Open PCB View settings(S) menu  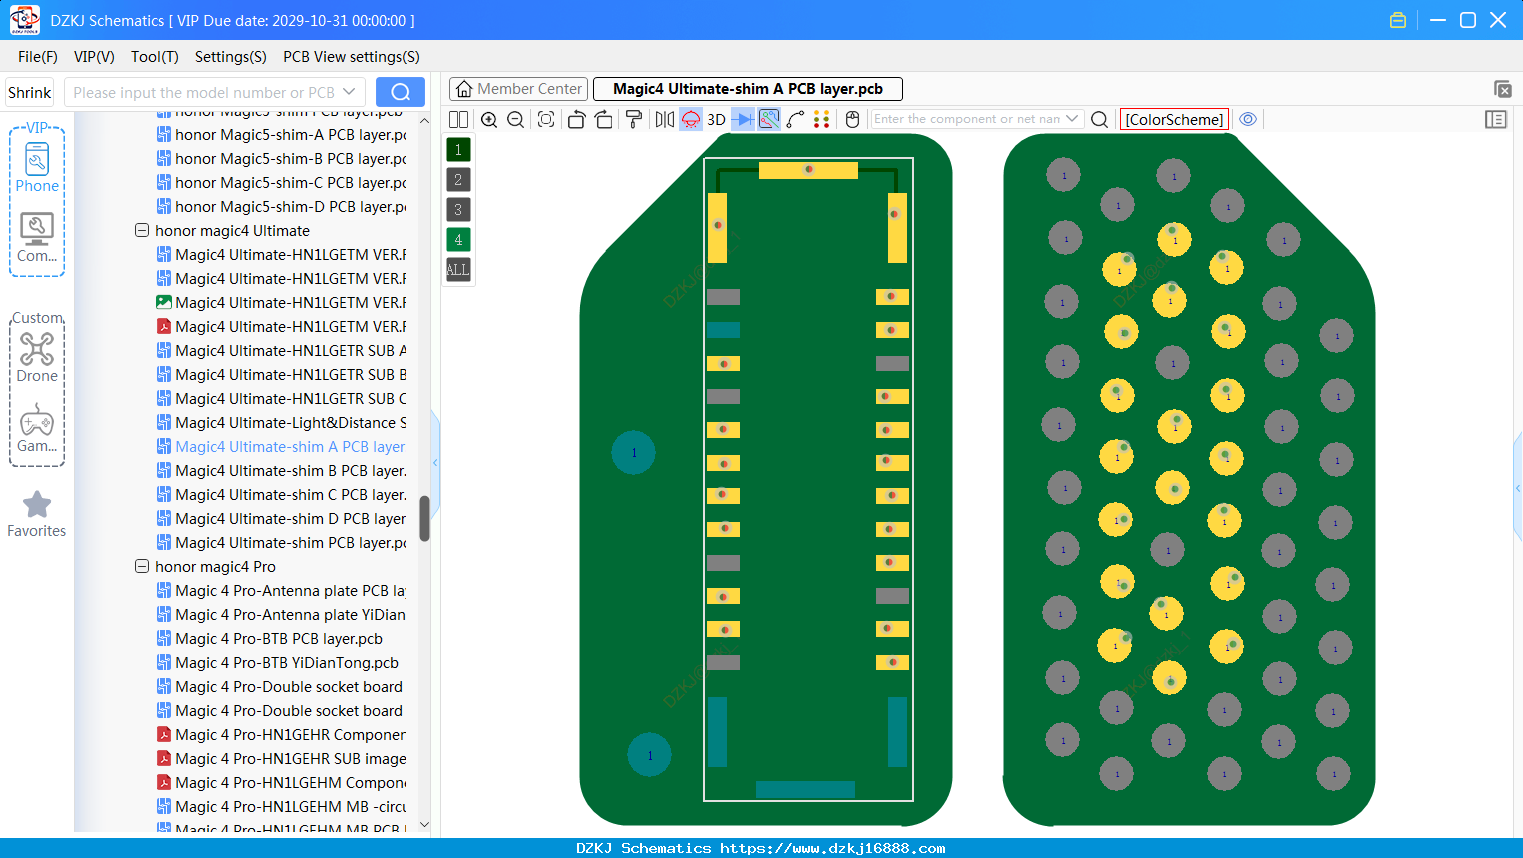click(x=351, y=57)
